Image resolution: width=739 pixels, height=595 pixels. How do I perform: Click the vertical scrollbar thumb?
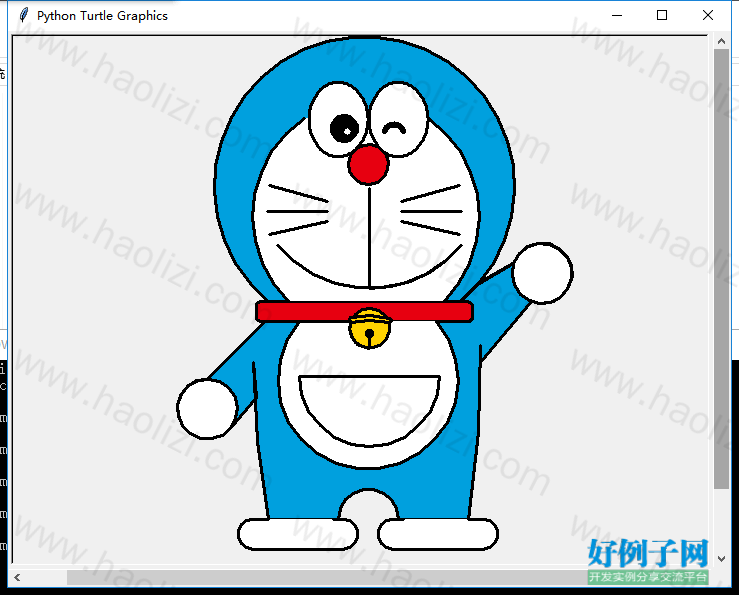tap(721, 269)
